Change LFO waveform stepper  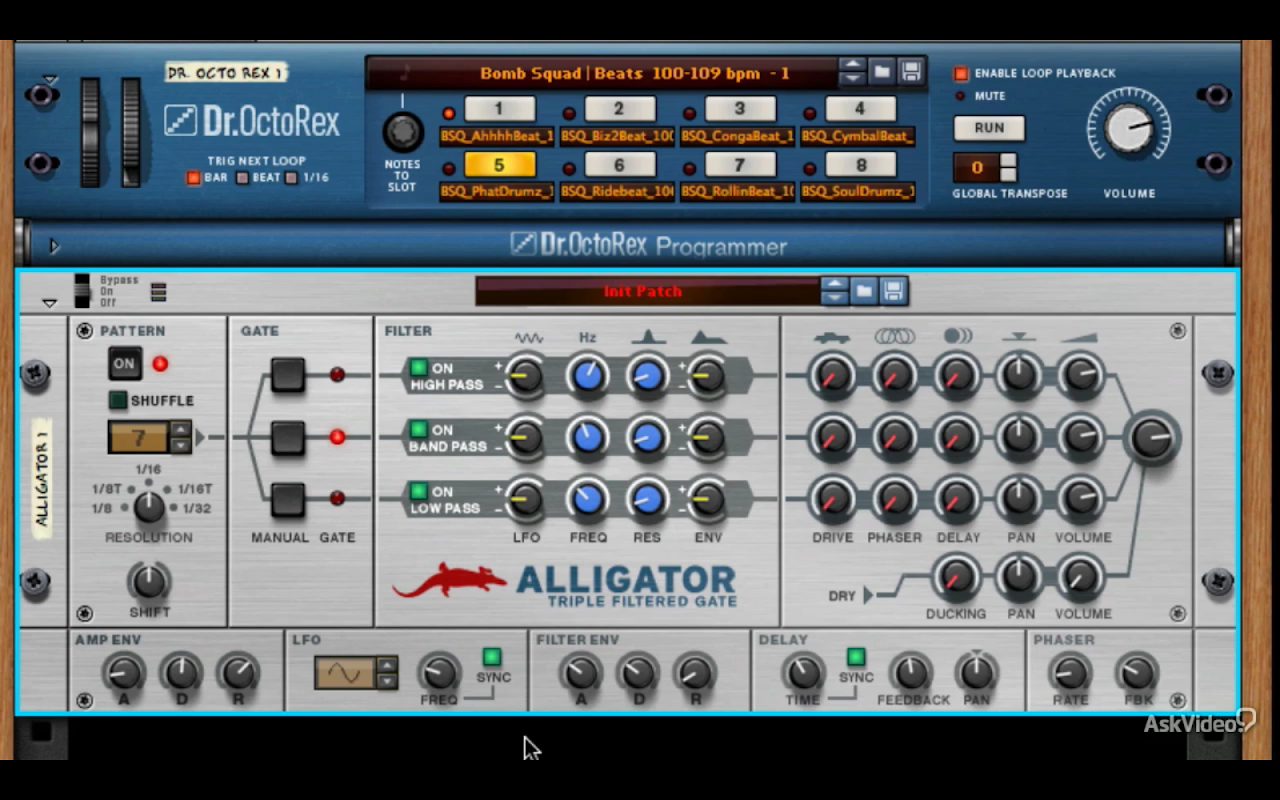387,673
